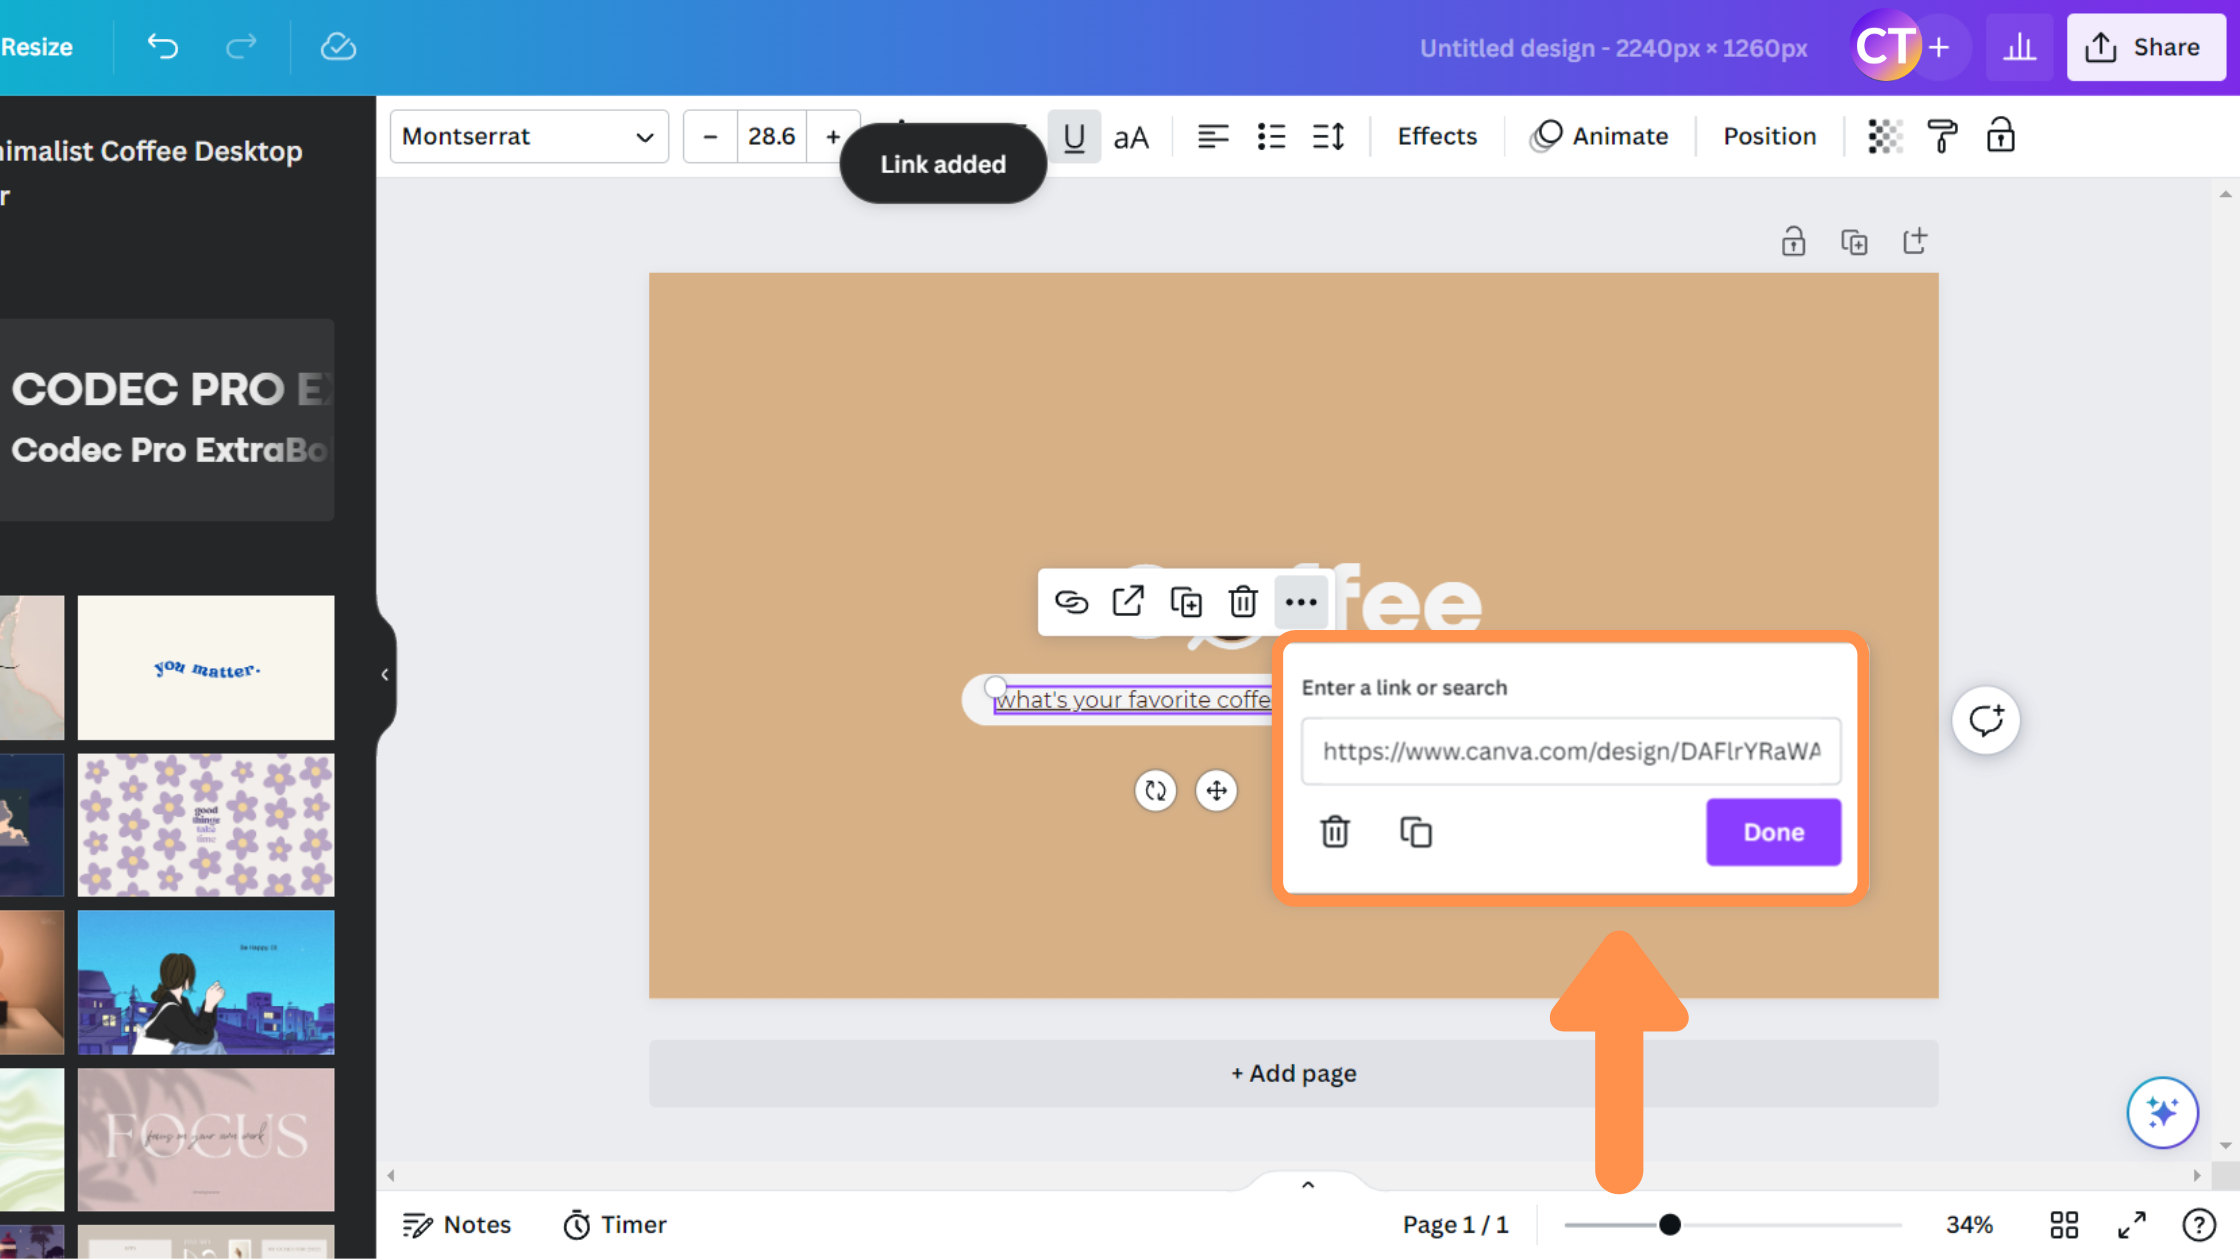
Task: Open the grid view icon
Action: tap(2064, 1225)
